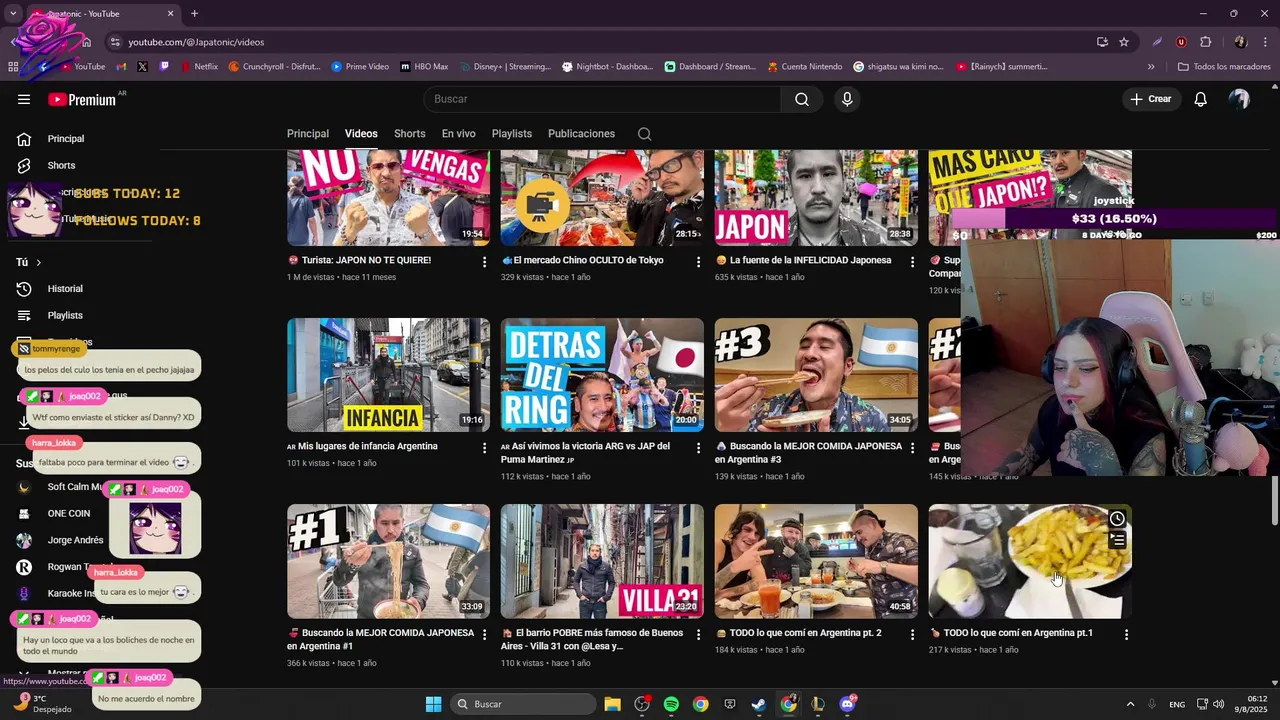Add pt.1 video to Watch Later
The width and height of the screenshot is (1280, 720).
click(1117, 518)
